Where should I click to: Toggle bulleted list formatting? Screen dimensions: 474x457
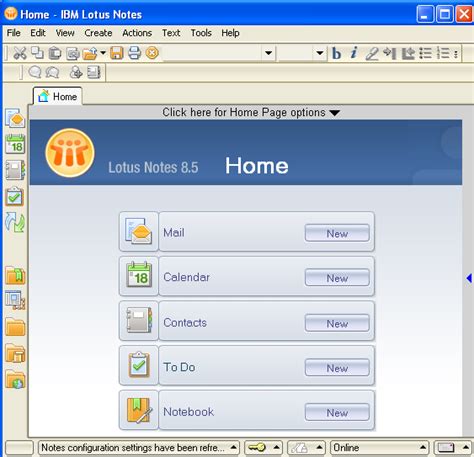pos(425,53)
